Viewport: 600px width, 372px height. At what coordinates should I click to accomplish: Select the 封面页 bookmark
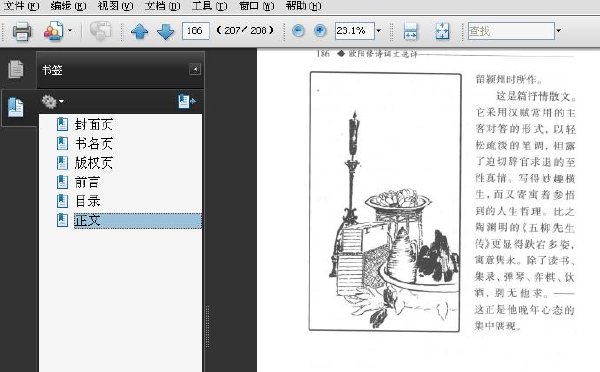pyautogui.click(x=94, y=124)
